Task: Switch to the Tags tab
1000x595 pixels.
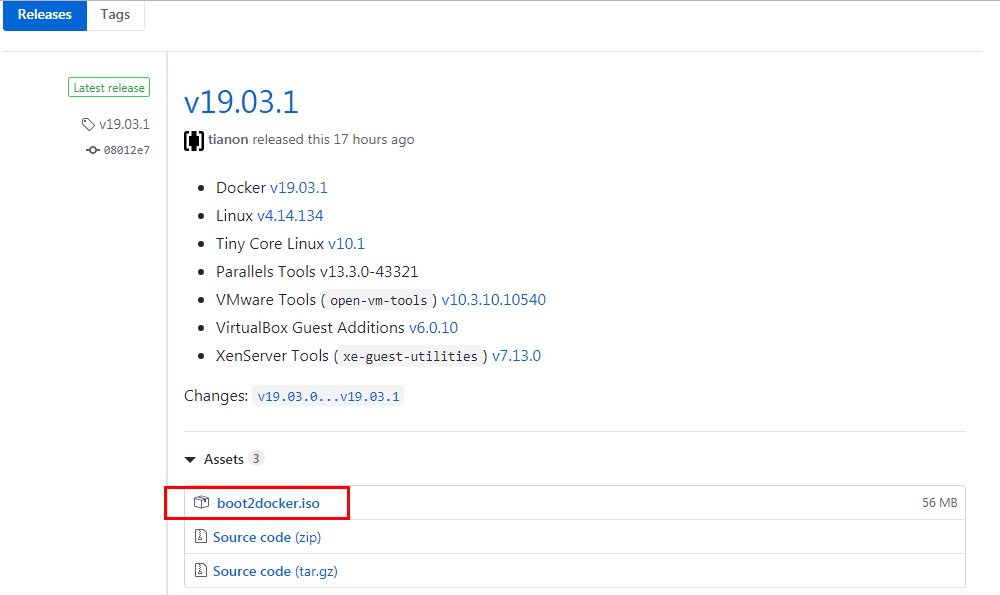Action: click(x=115, y=15)
